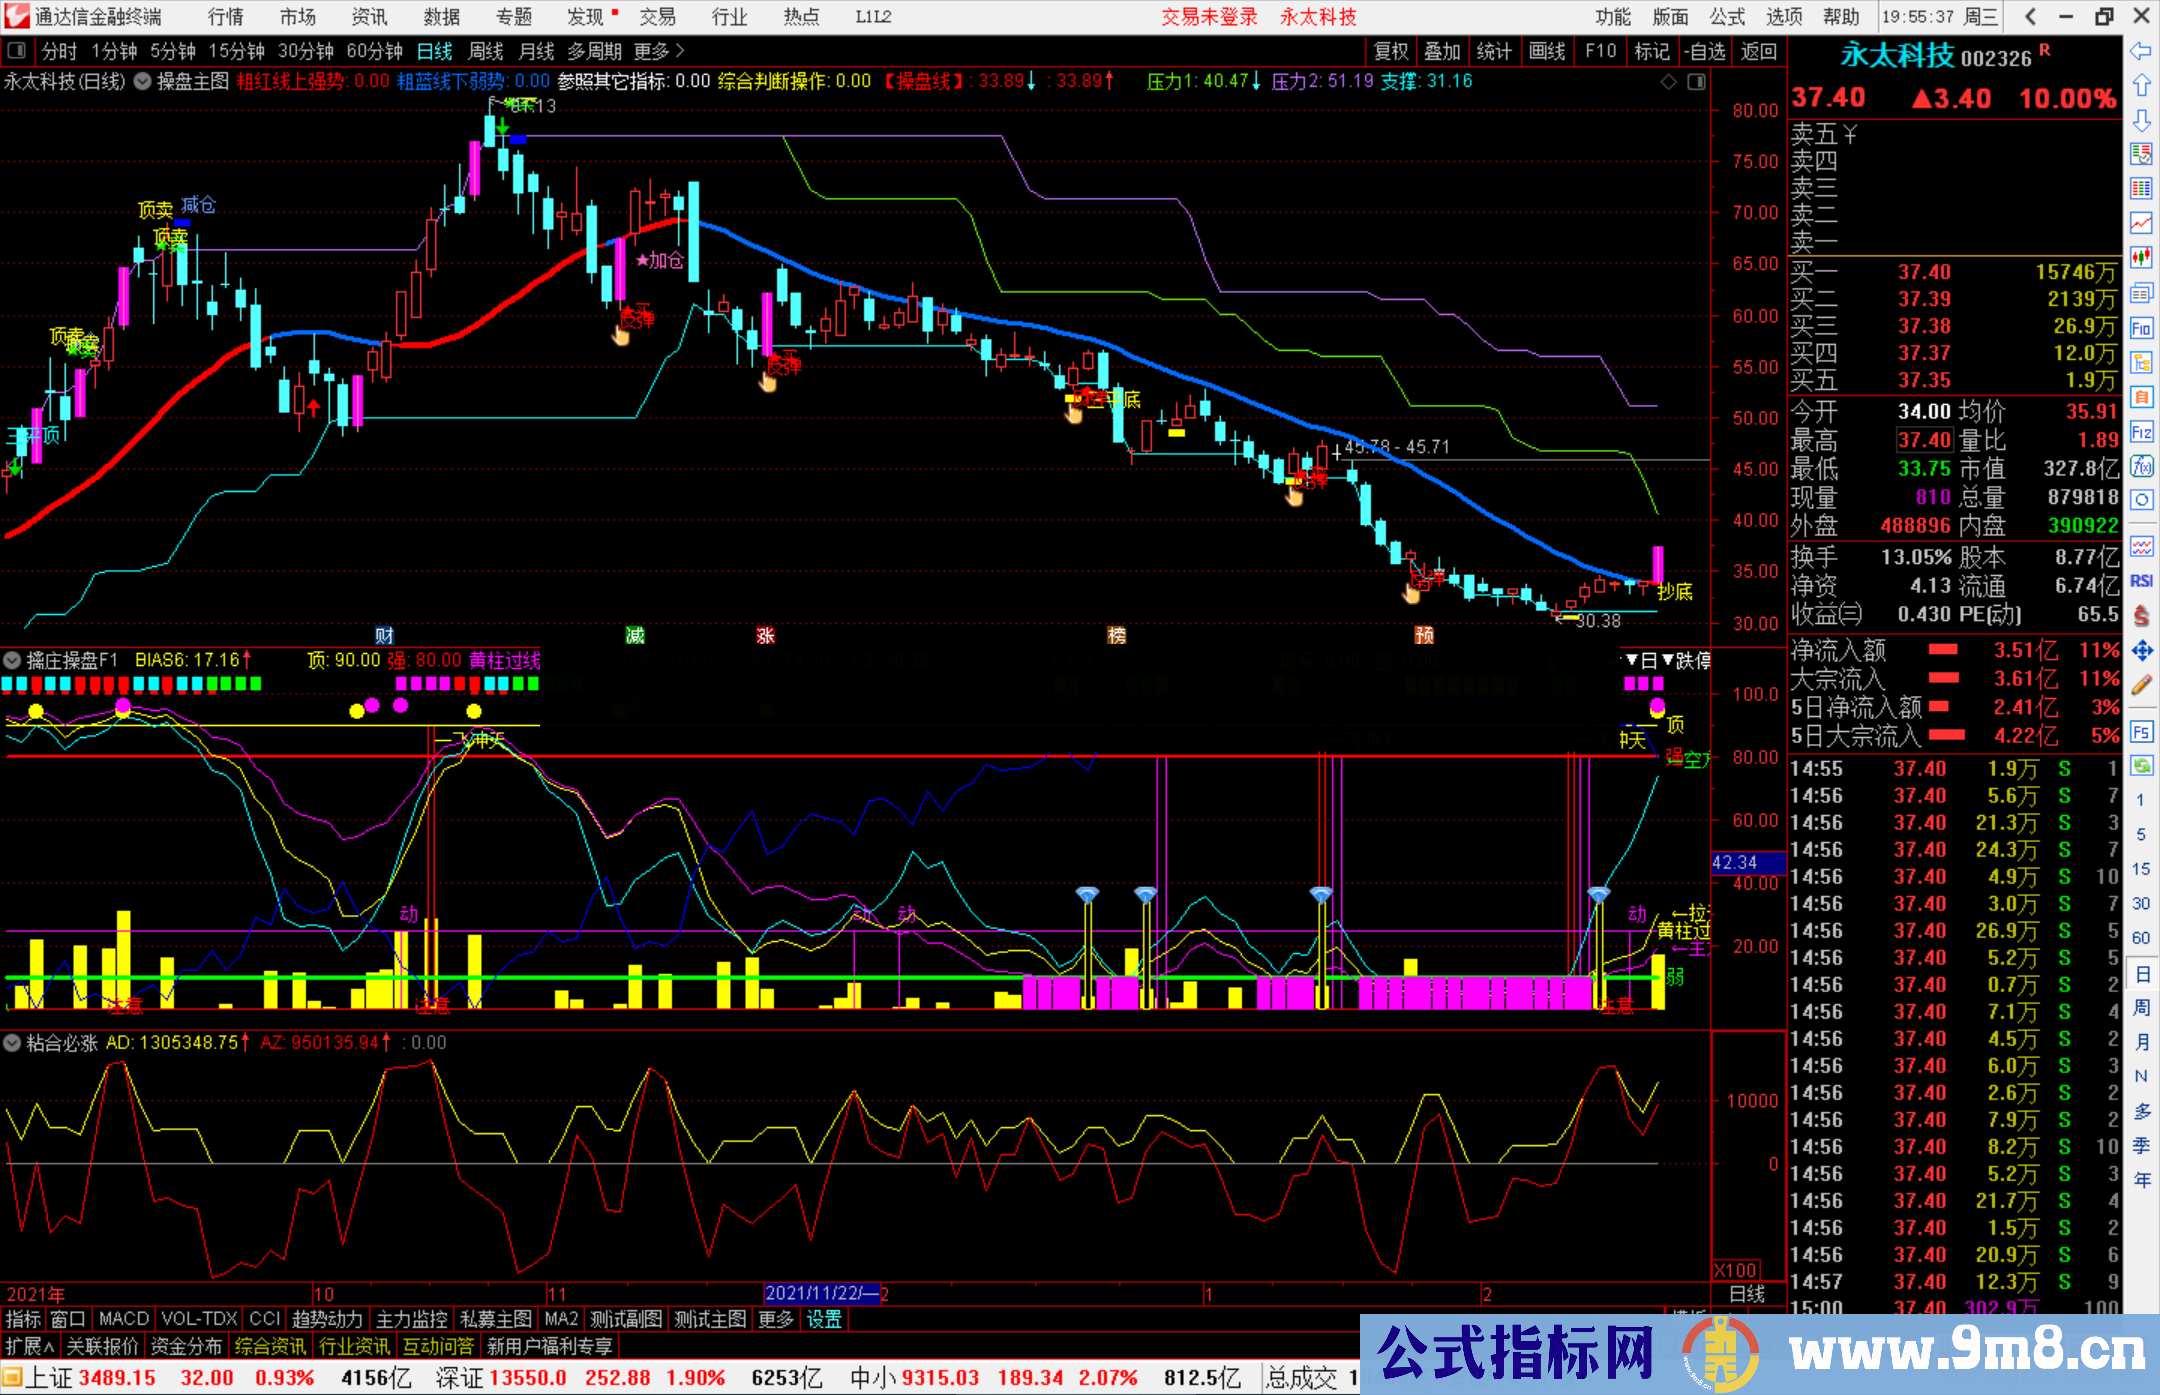Screen dimensions: 2160x1395
Task: Select the pencil drawing tool icon
Action: pyautogui.click(x=2141, y=685)
